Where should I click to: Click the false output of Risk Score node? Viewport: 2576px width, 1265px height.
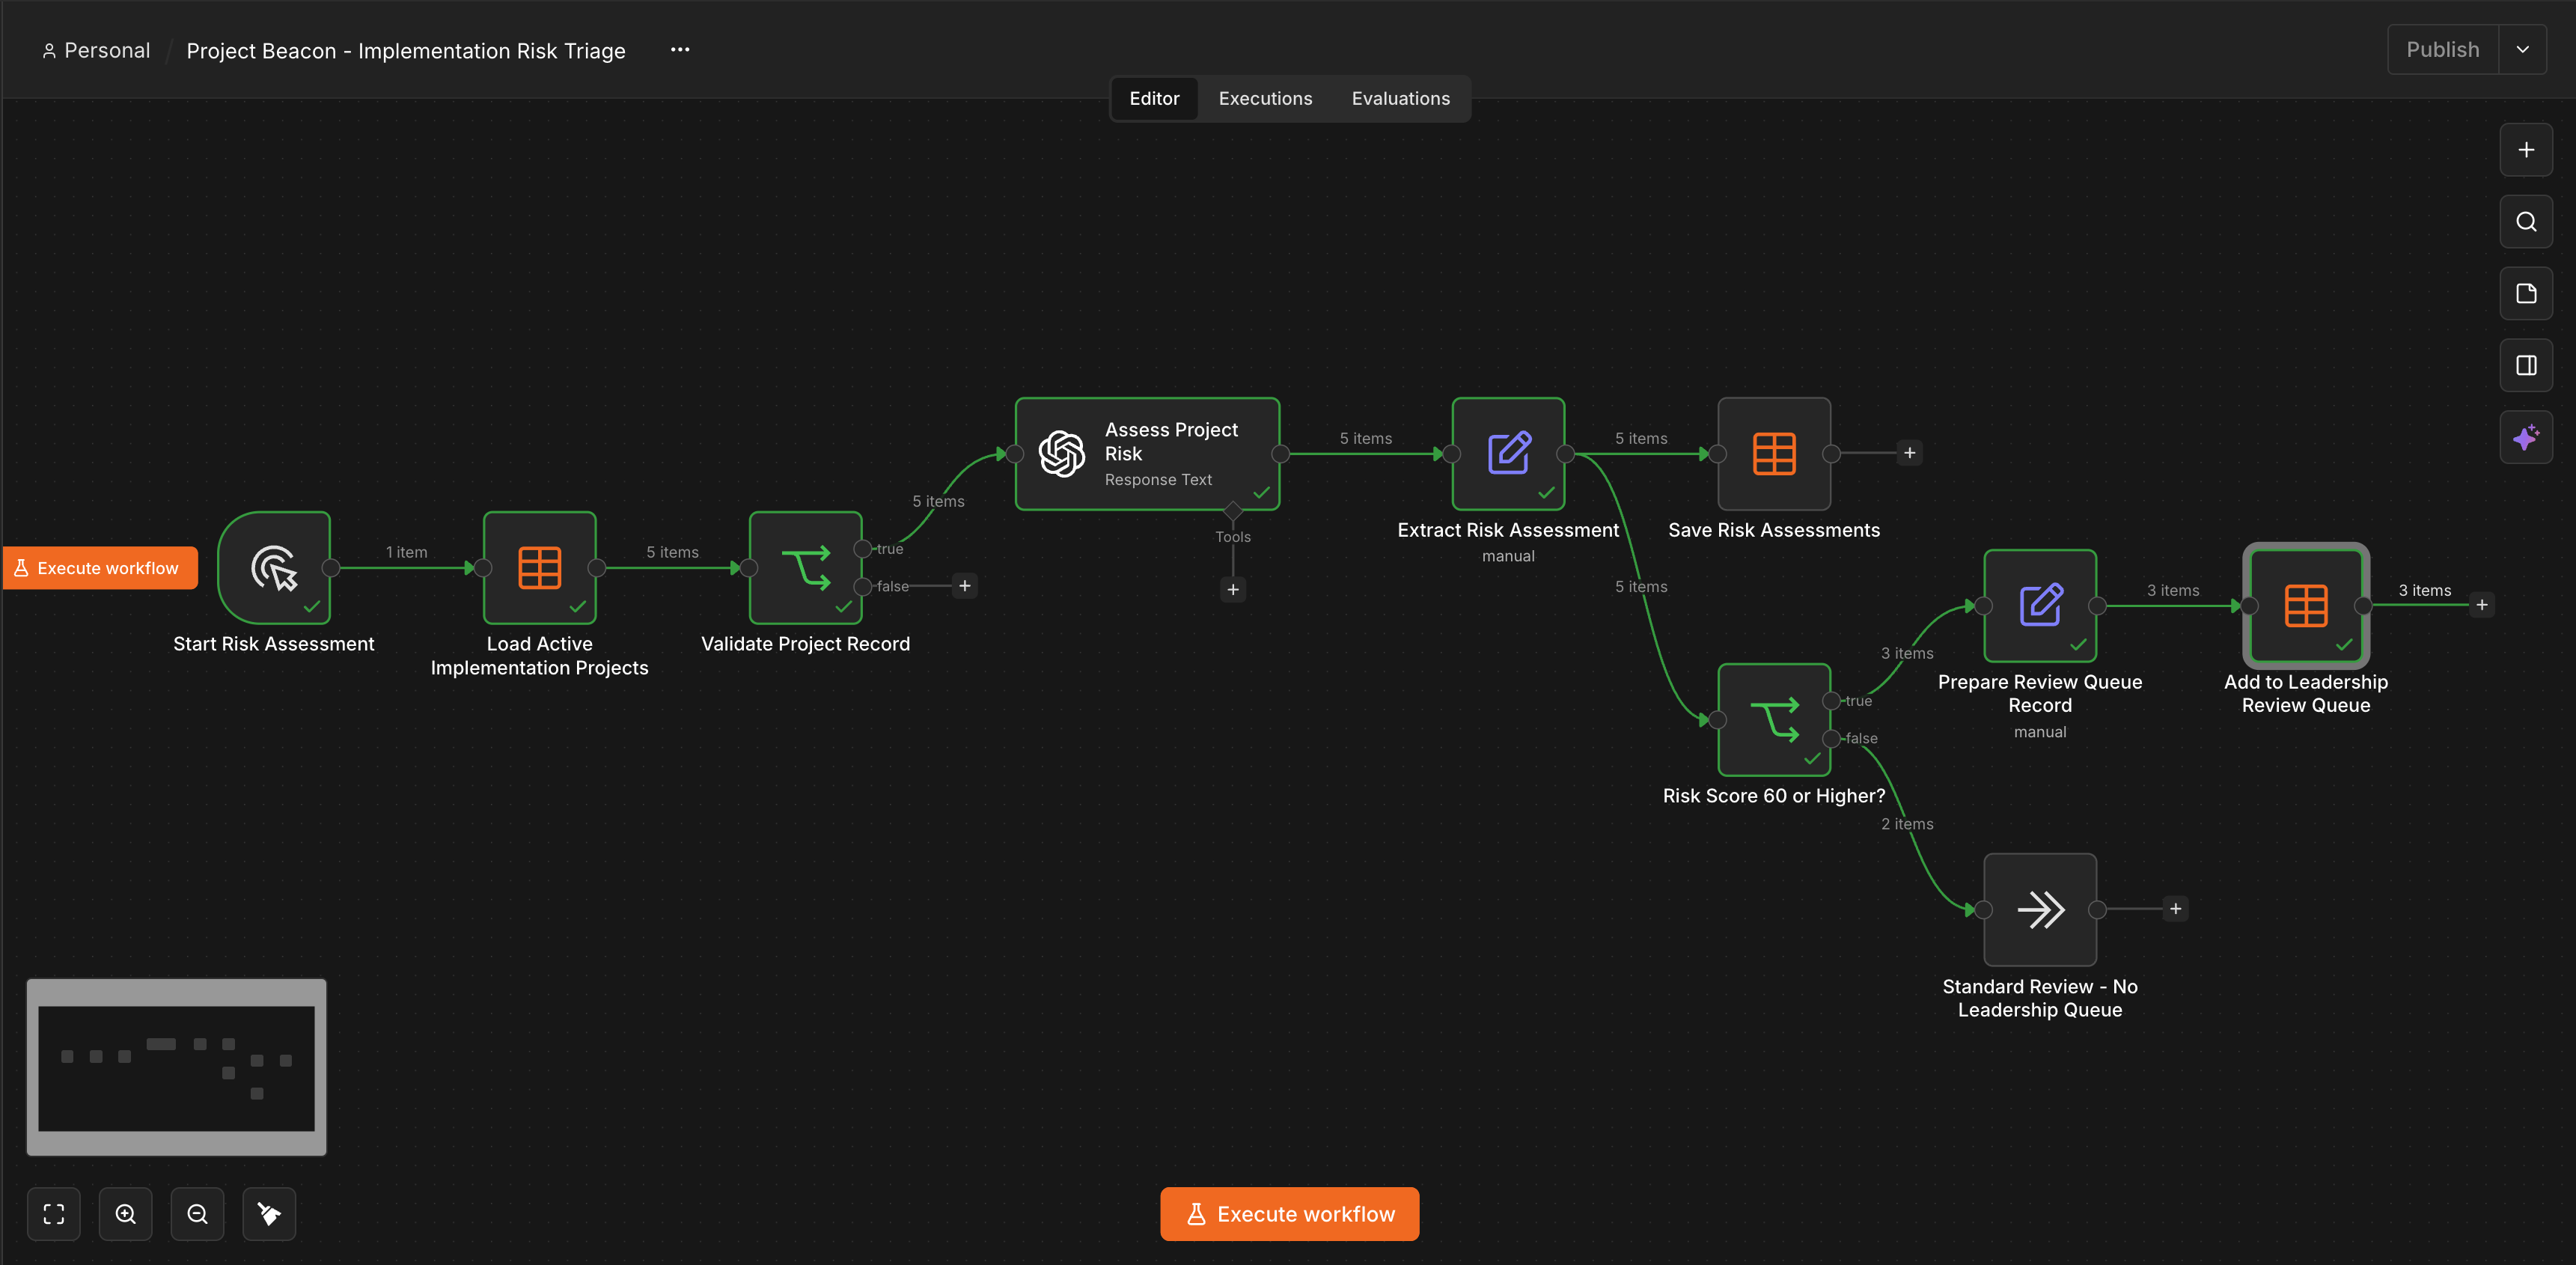(1831, 739)
